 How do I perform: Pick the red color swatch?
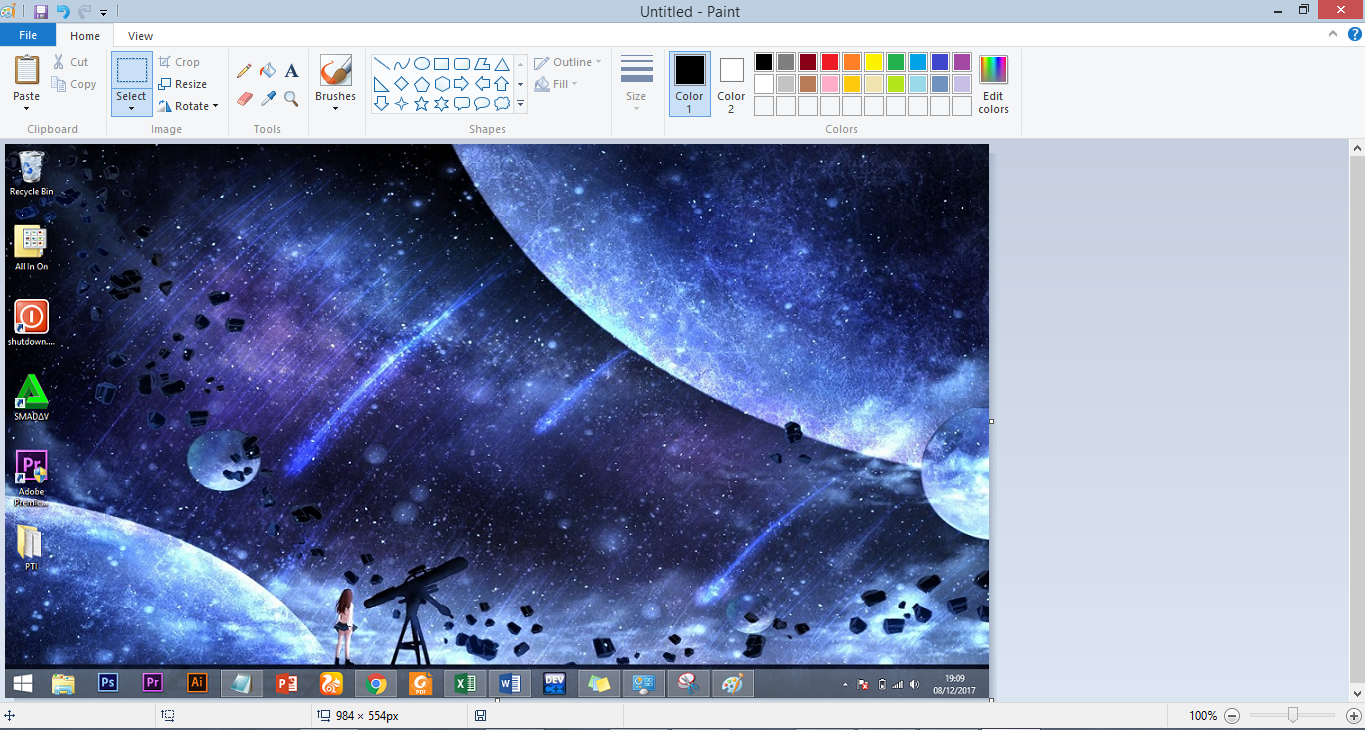(x=830, y=62)
